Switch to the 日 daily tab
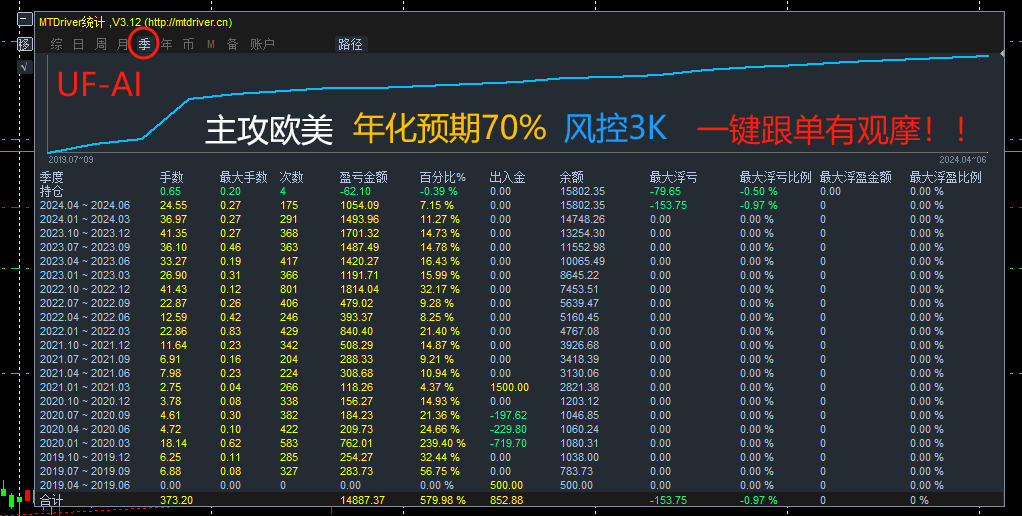This screenshot has width=1022, height=516. 78,44
